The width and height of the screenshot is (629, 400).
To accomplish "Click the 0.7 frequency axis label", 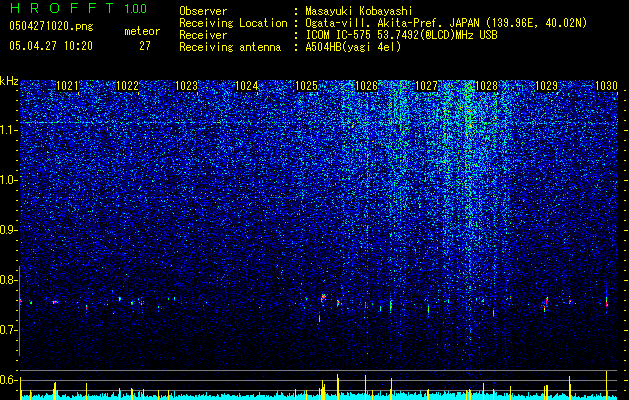I will pos(8,330).
